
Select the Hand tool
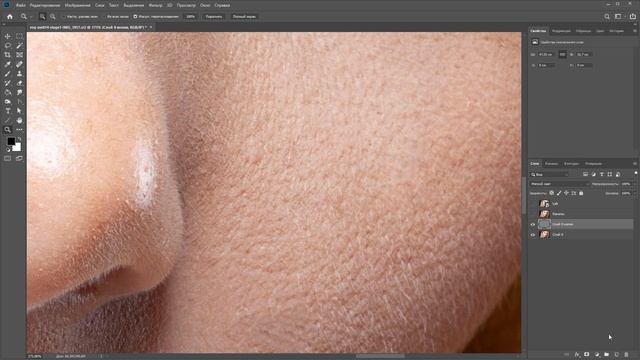tap(19, 120)
